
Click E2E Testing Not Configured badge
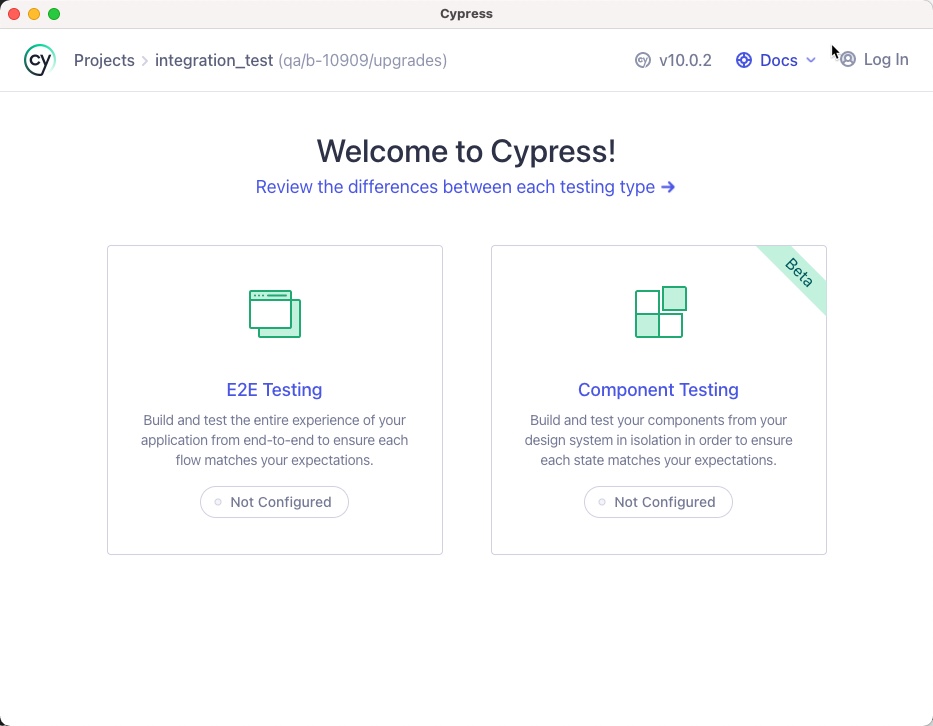[274, 502]
